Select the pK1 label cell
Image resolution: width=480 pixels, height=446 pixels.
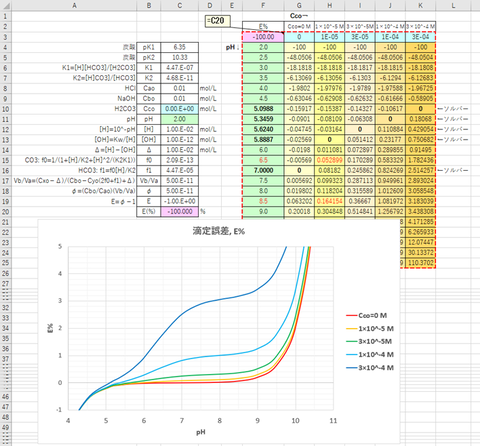149,47
